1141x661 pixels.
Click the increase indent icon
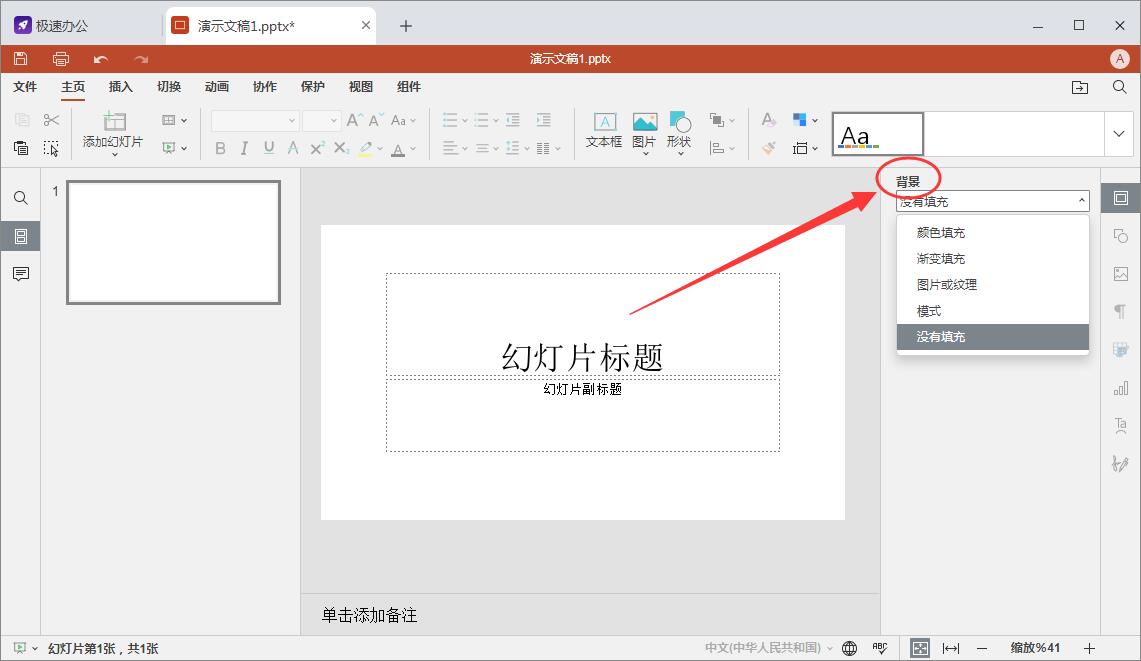[x=544, y=120]
